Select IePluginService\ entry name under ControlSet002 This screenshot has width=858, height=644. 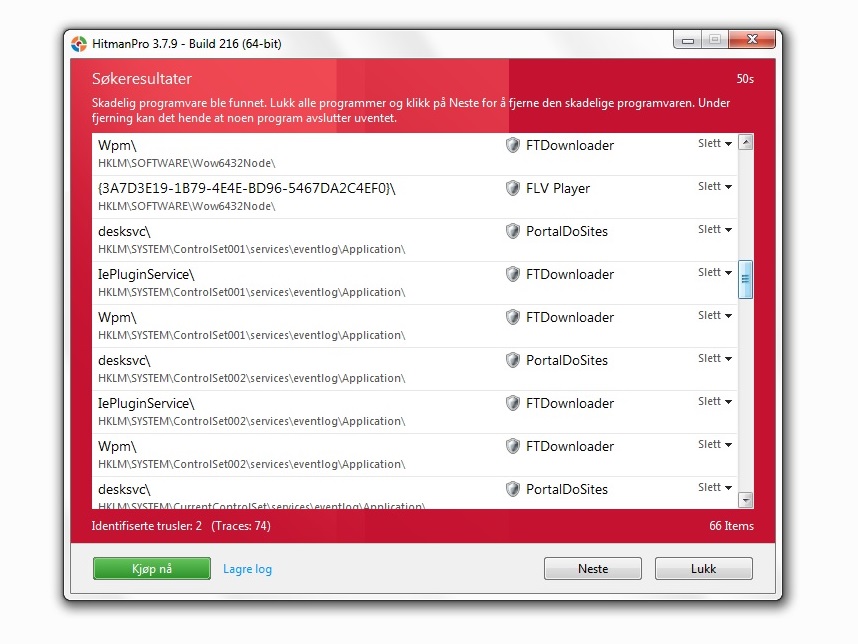click(x=146, y=404)
